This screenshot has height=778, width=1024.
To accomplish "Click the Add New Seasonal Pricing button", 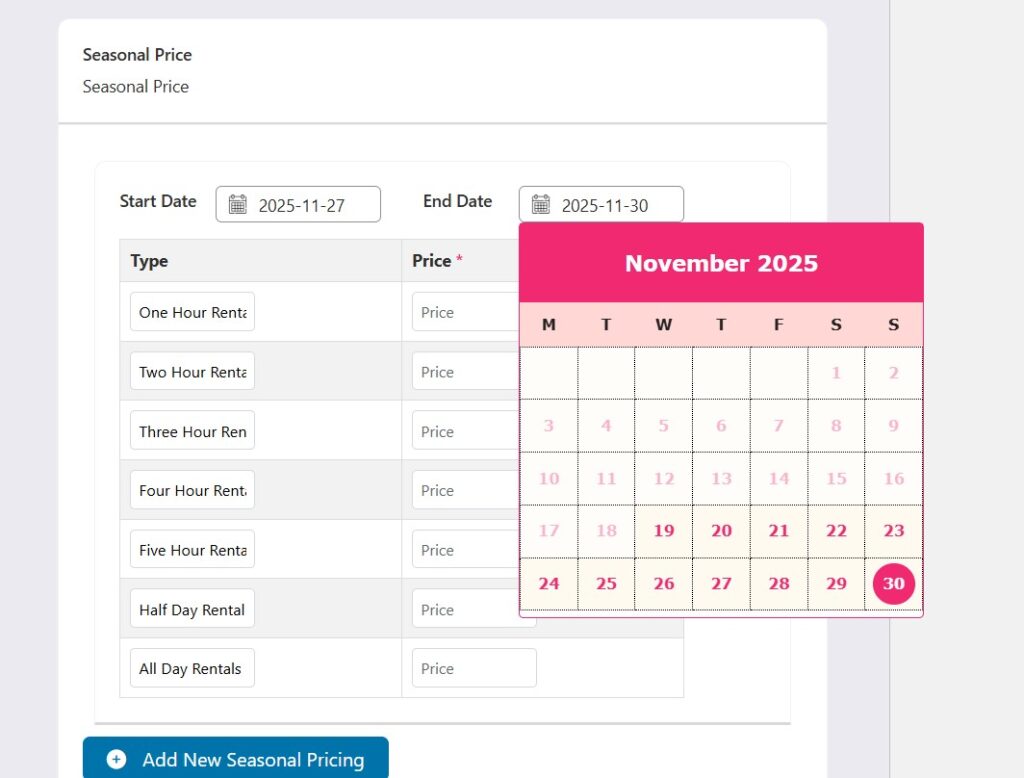I will pyautogui.click(x=235, y=759).
